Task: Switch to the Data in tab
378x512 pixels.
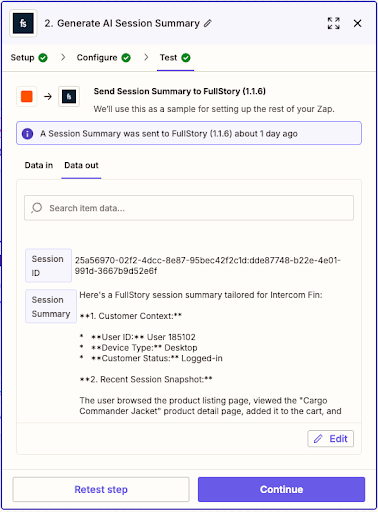Action: (x=39, y=165)
